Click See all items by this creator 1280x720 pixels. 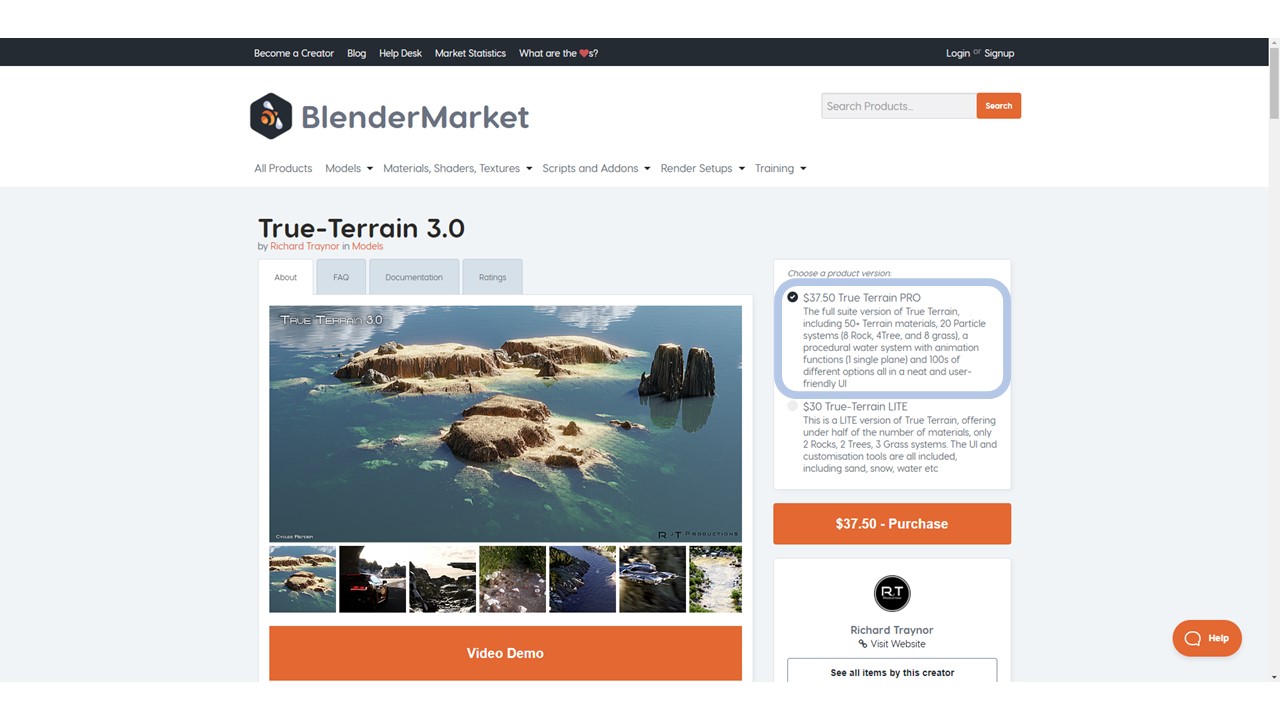892,671
